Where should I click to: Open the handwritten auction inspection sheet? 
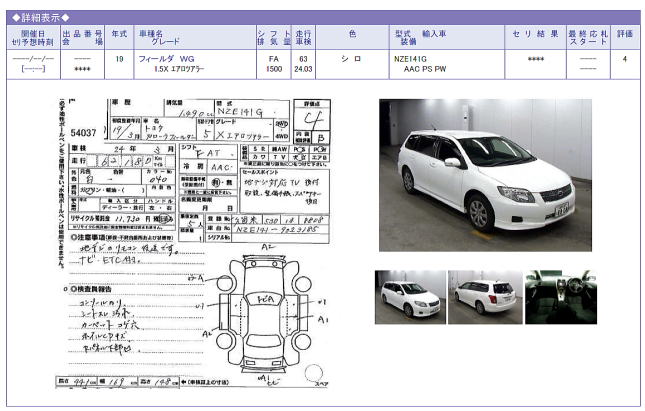pyautogui.click(x=193, y=243)
